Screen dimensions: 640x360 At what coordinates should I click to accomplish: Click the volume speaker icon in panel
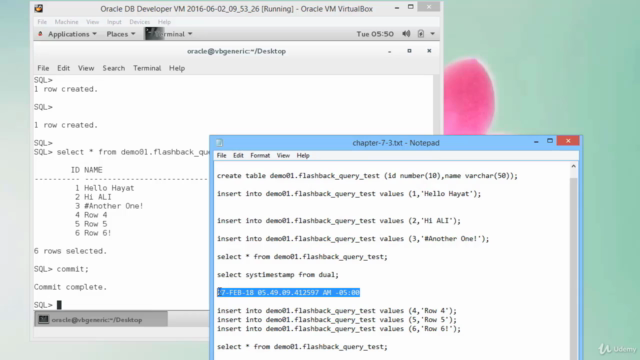tap(406, 34)
